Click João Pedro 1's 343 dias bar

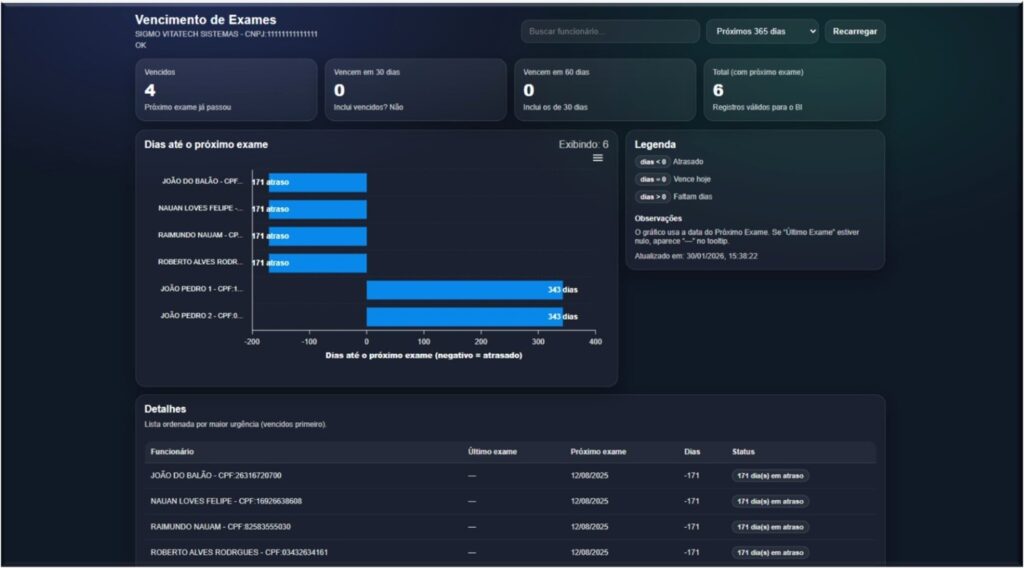point(464,290)
